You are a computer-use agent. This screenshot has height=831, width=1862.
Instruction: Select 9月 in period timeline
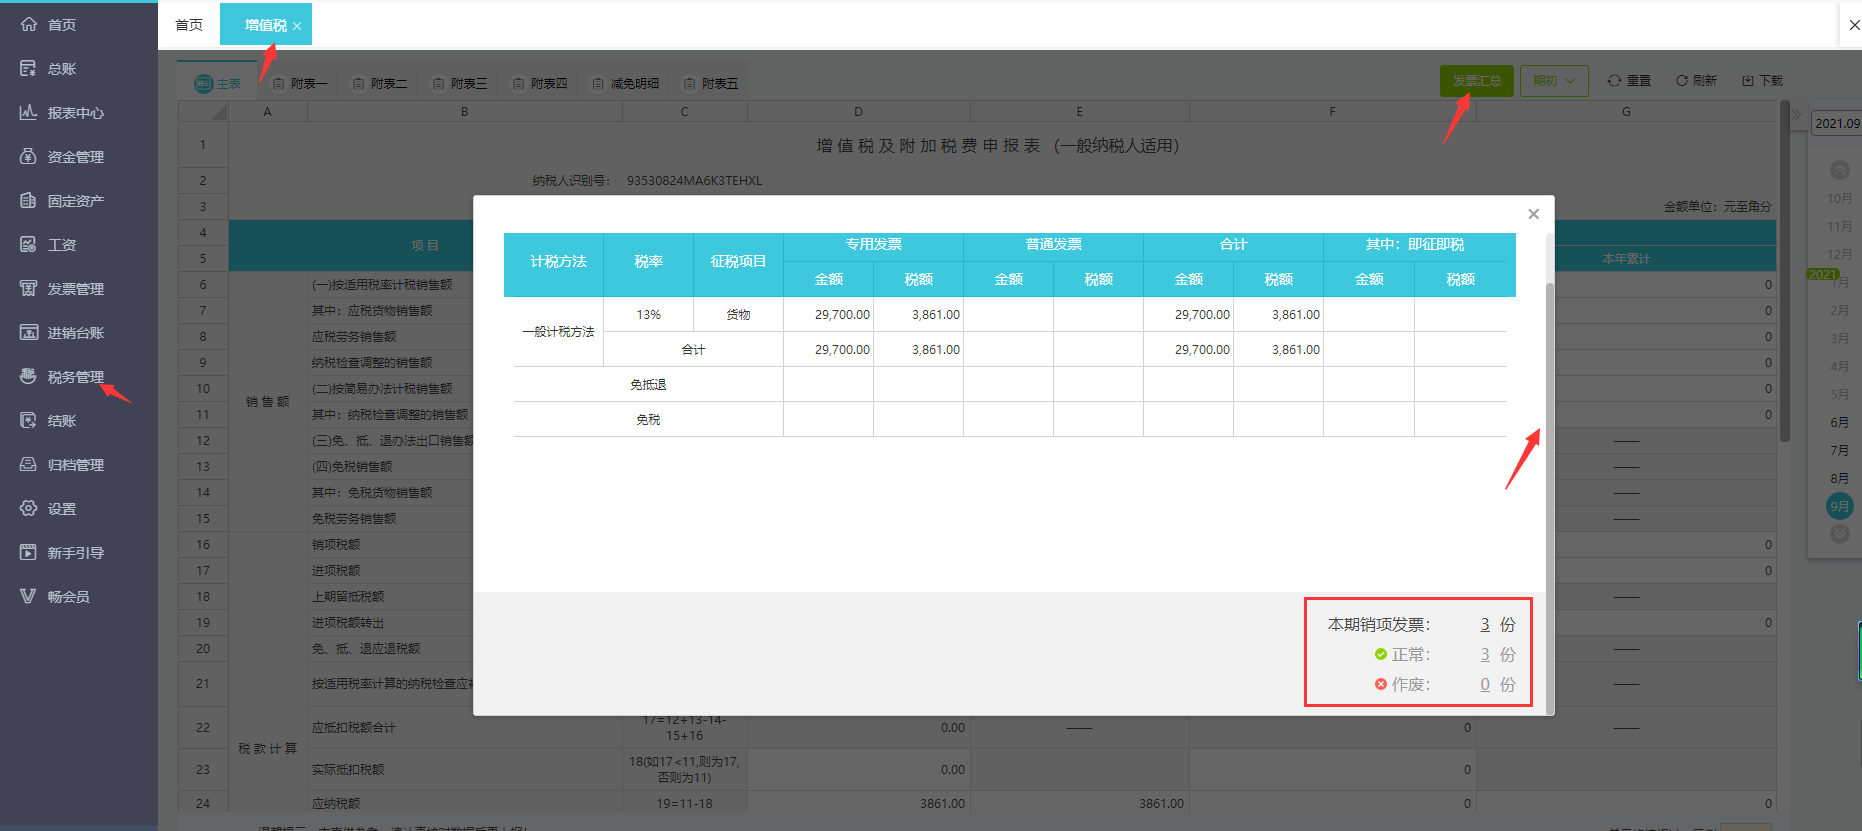pyautogui.click(x=1840, y=506)
